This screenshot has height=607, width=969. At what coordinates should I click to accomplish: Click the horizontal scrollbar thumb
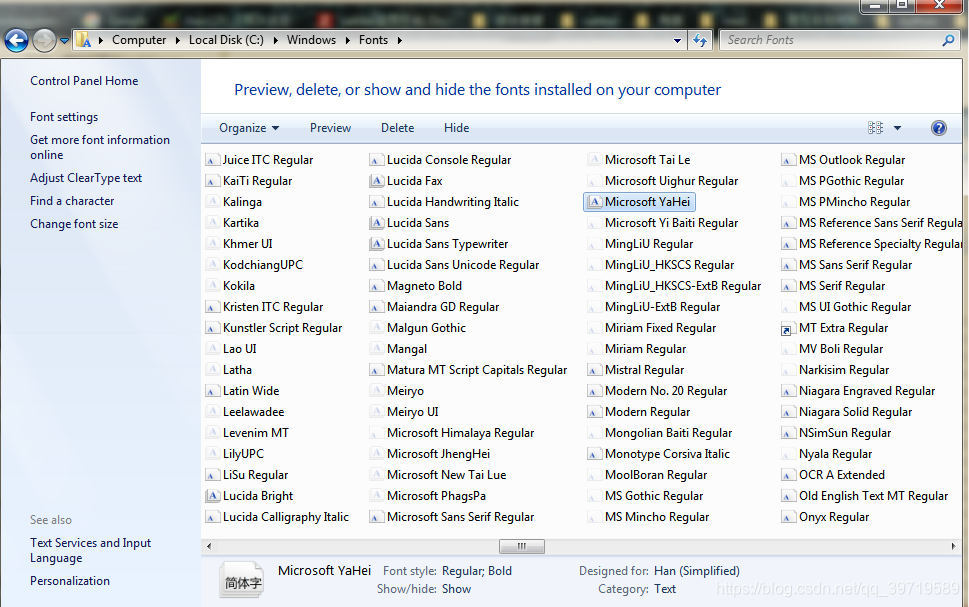(x=522, y=546)
